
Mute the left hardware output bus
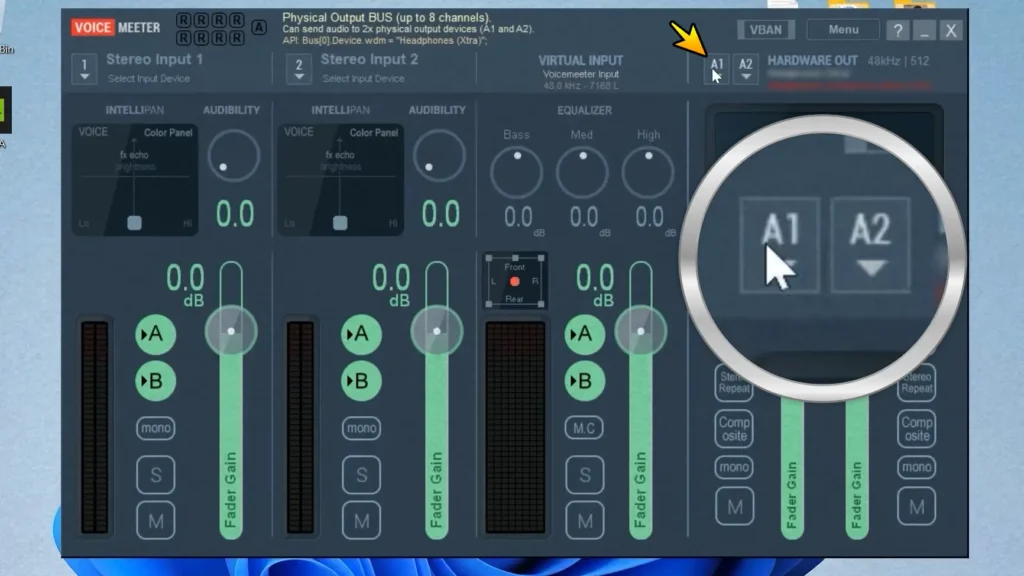tap(734, 507)
